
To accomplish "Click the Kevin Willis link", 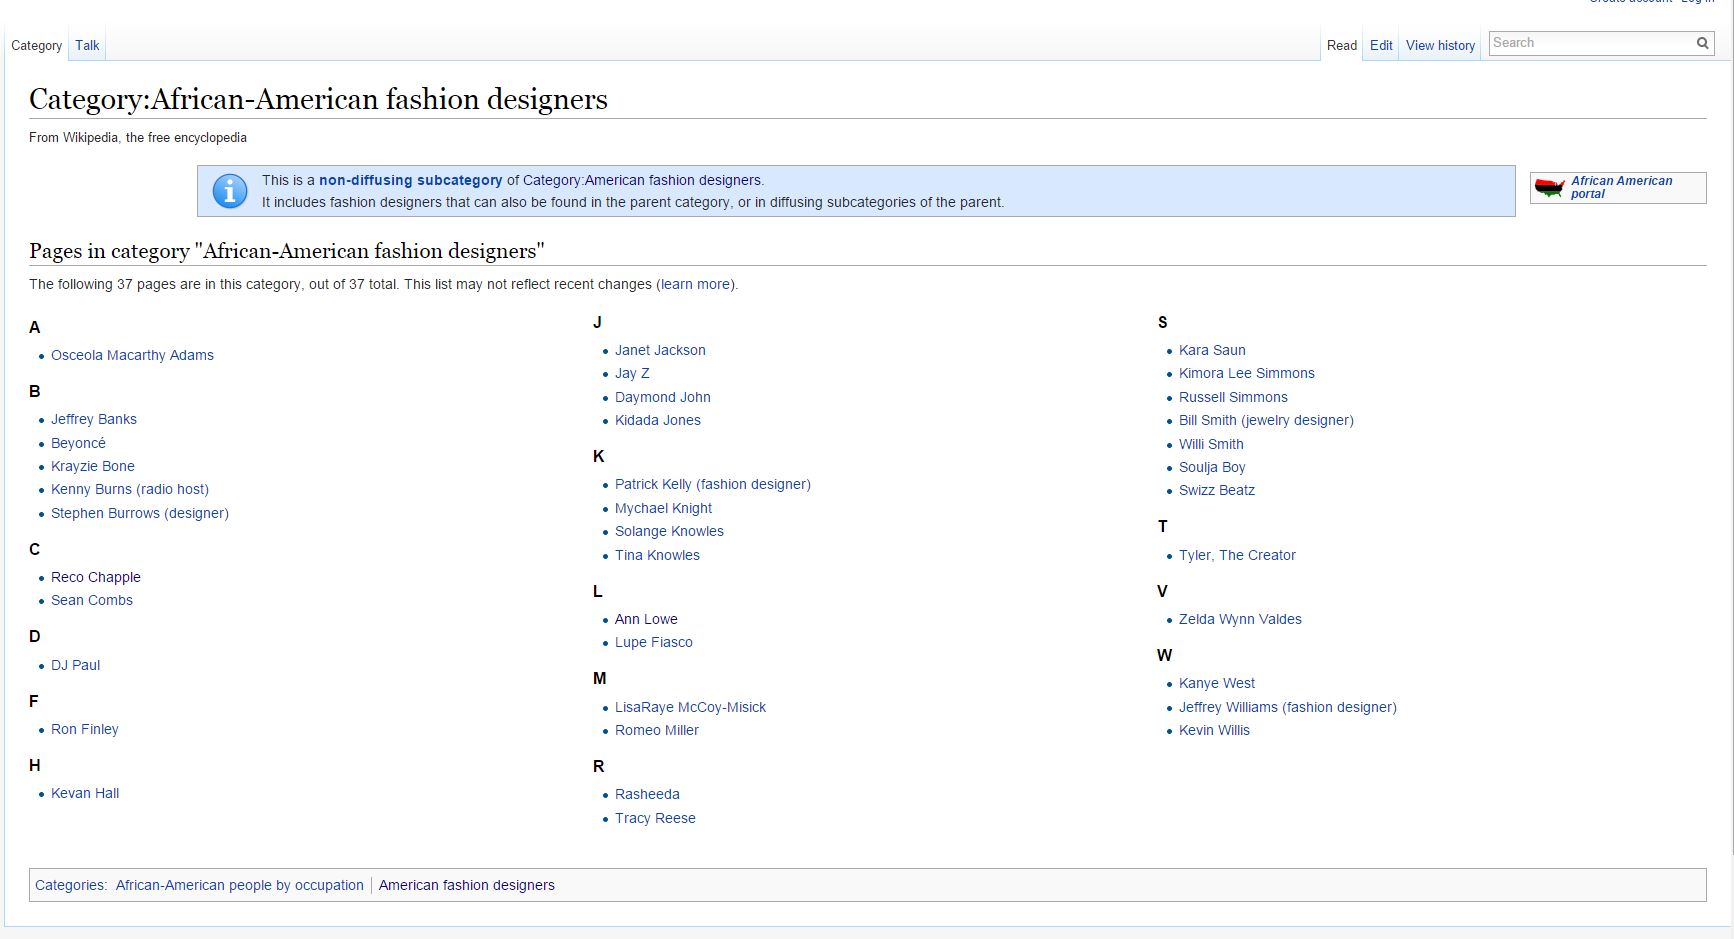I will pyautogui.click(x=1214, y=730).
